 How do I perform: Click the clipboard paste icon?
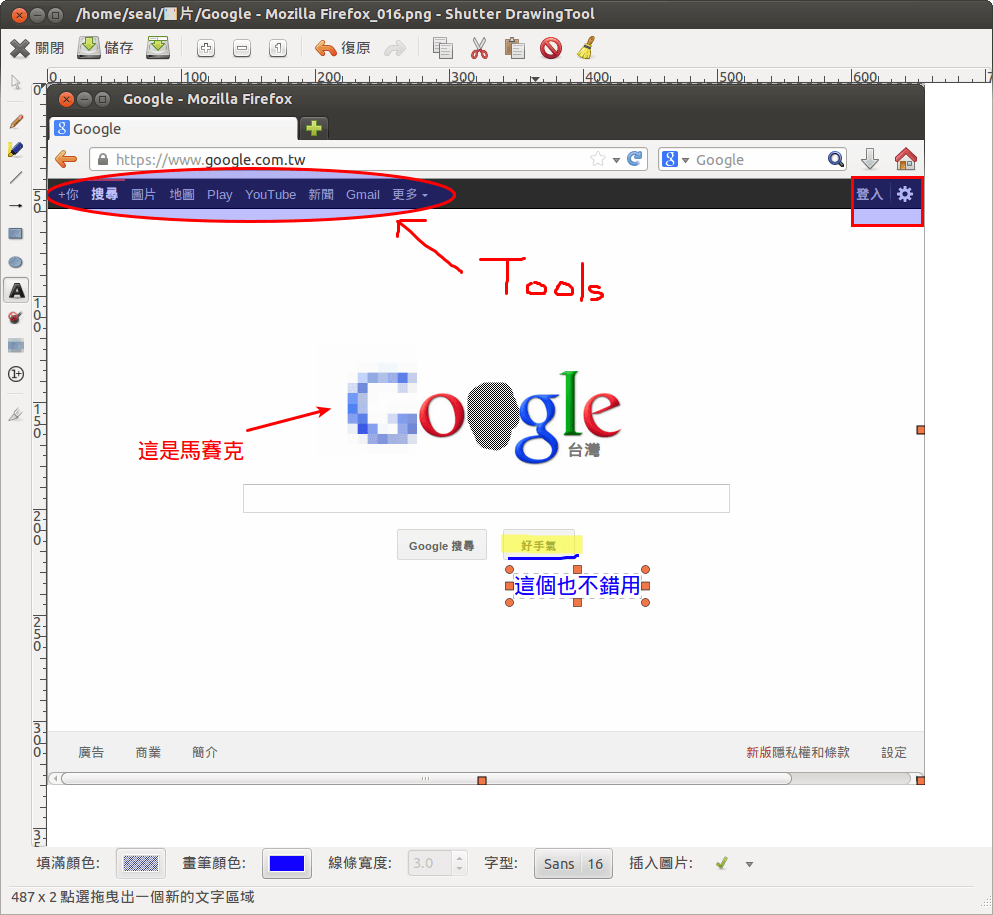point(514,47)
